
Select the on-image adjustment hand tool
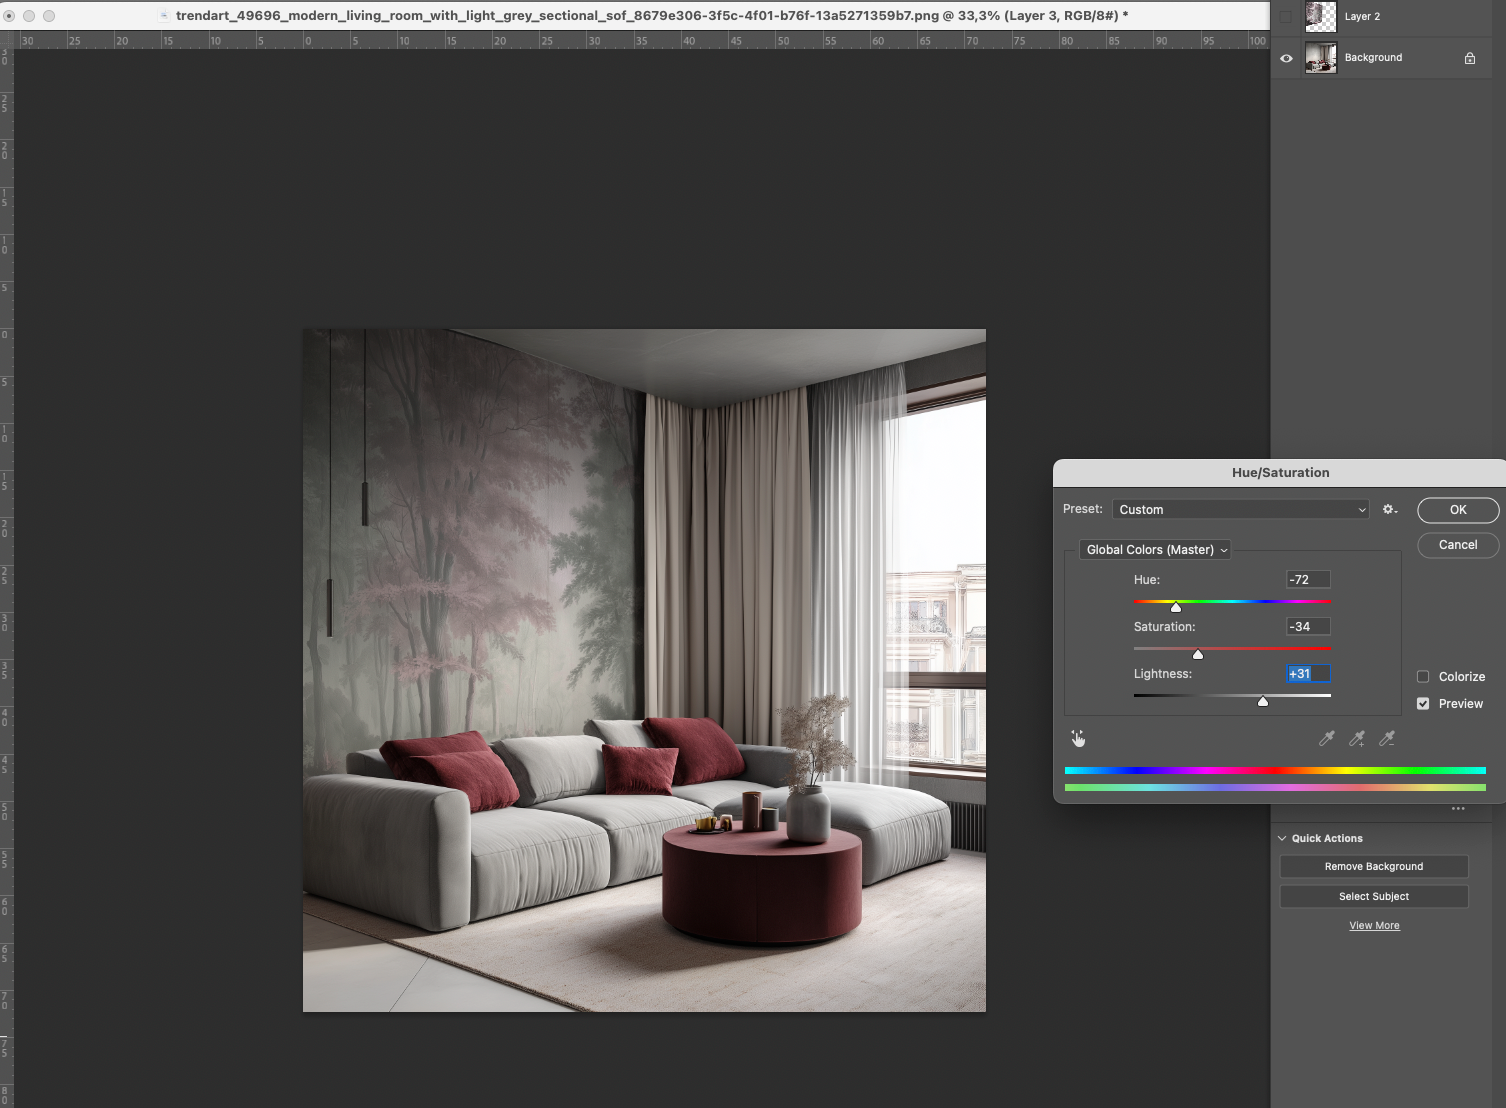[1078, 739]
